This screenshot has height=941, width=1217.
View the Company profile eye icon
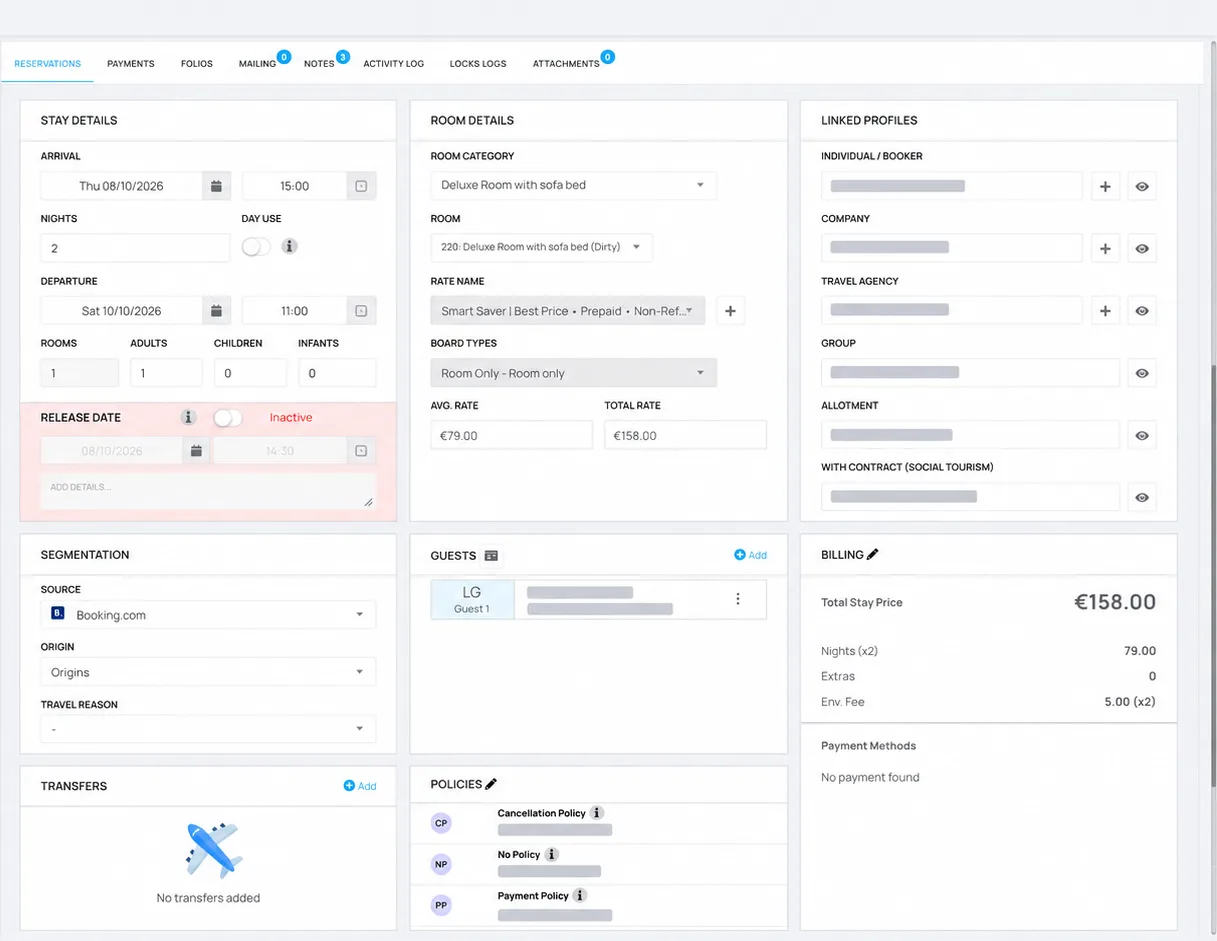point(1142,248)
